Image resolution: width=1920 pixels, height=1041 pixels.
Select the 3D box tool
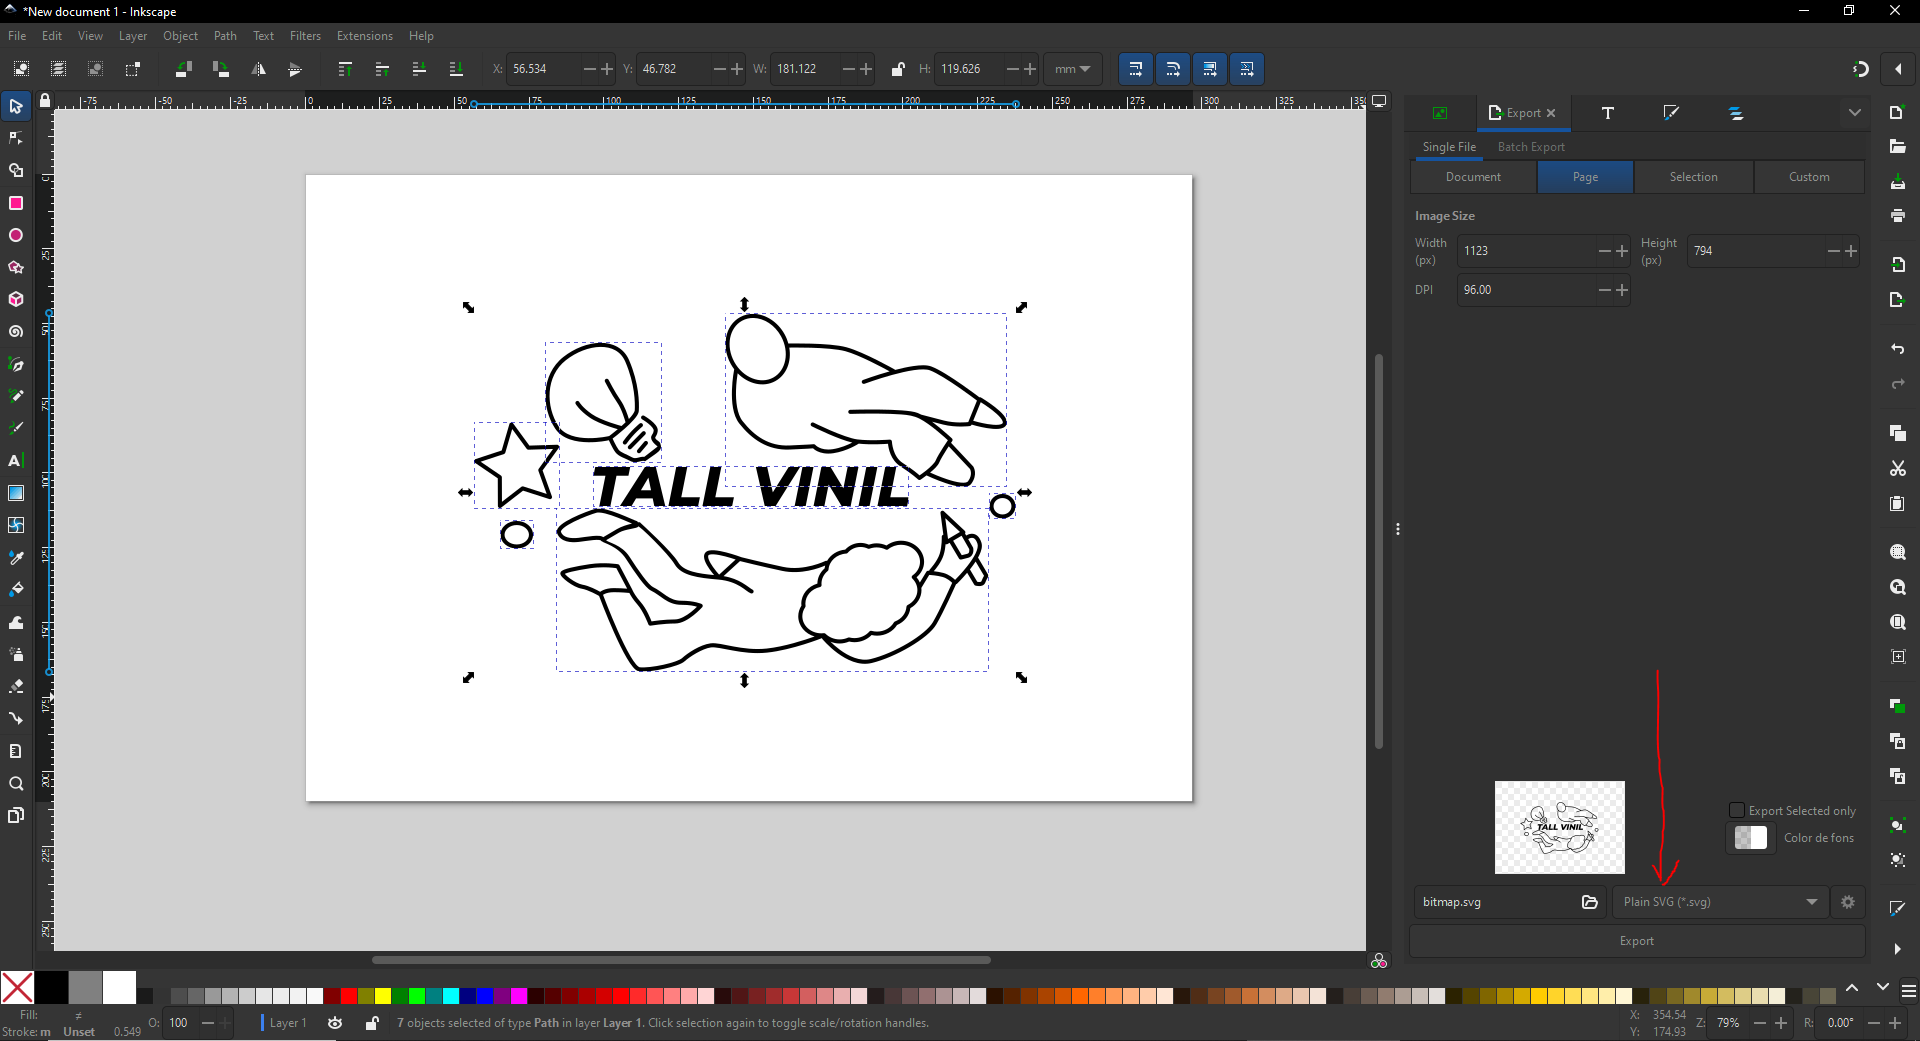[16, 299]
